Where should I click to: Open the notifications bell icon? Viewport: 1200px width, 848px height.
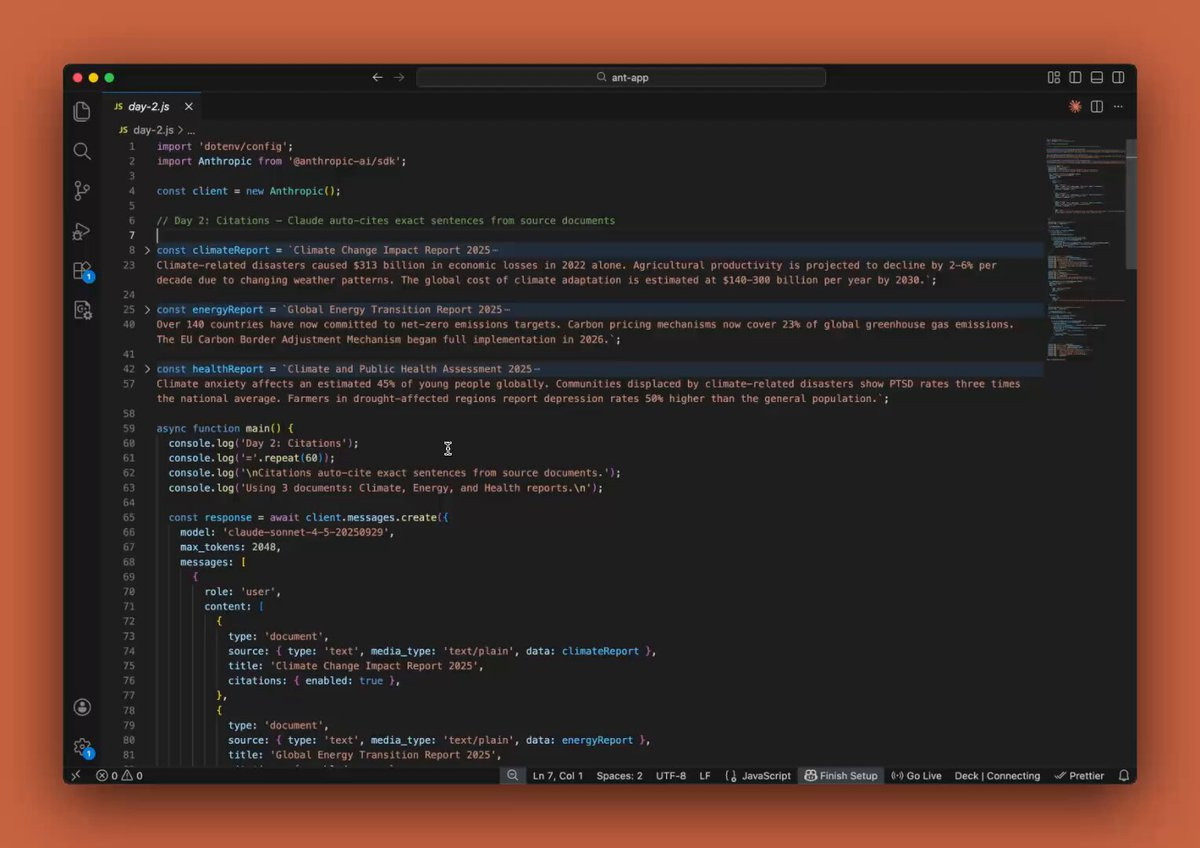1124,775
